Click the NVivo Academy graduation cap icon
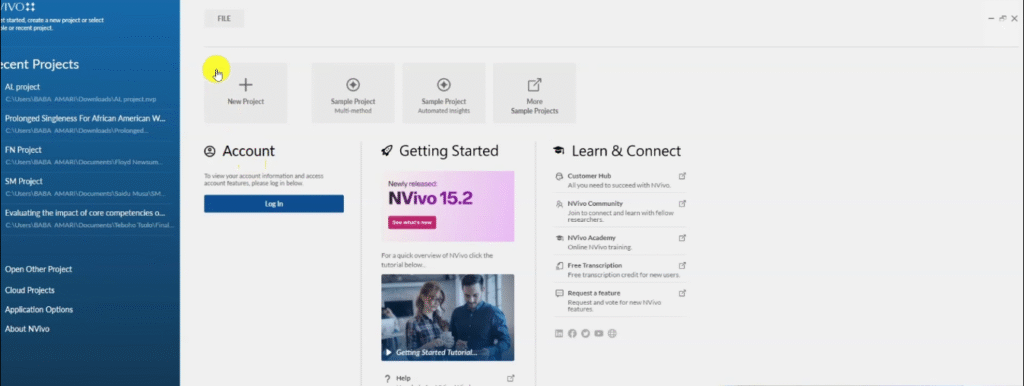Viewport: 1024px width, 386px height. (559, 238)
